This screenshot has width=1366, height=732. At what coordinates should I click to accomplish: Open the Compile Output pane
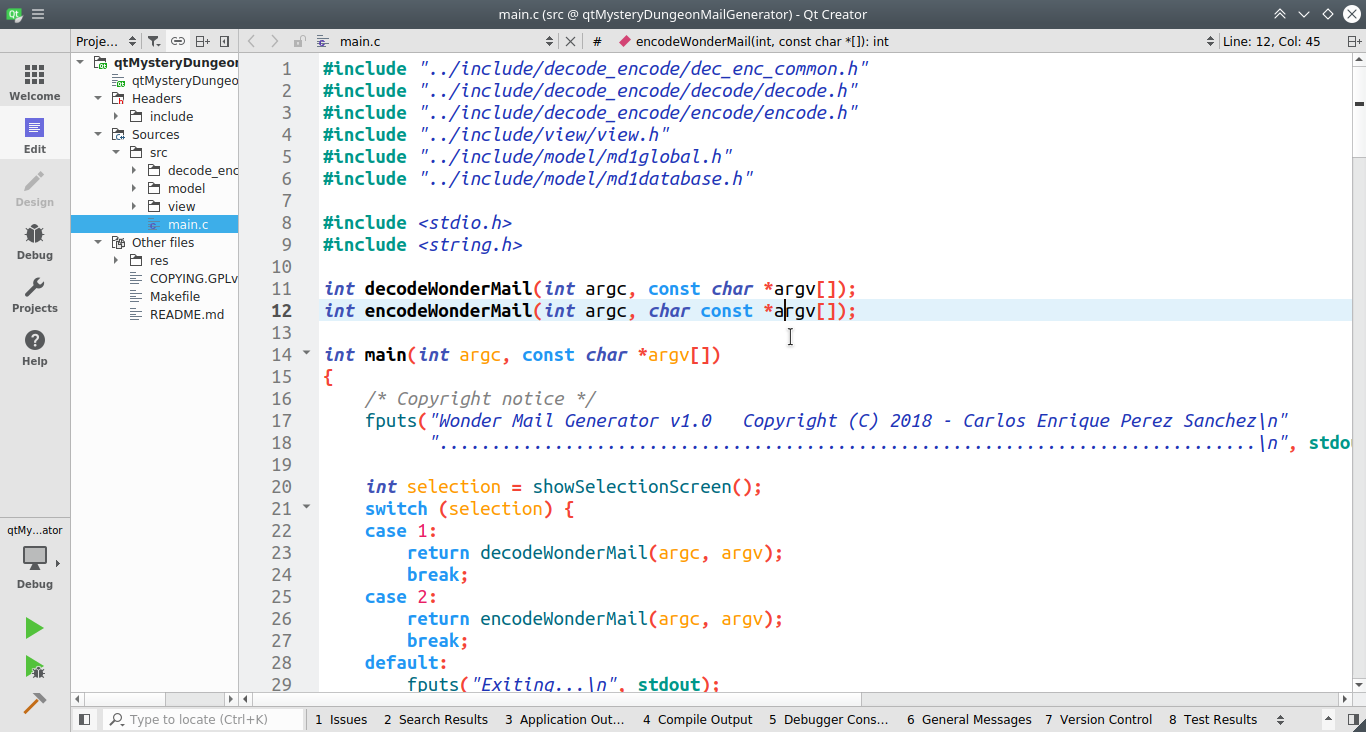coord(697,719)
